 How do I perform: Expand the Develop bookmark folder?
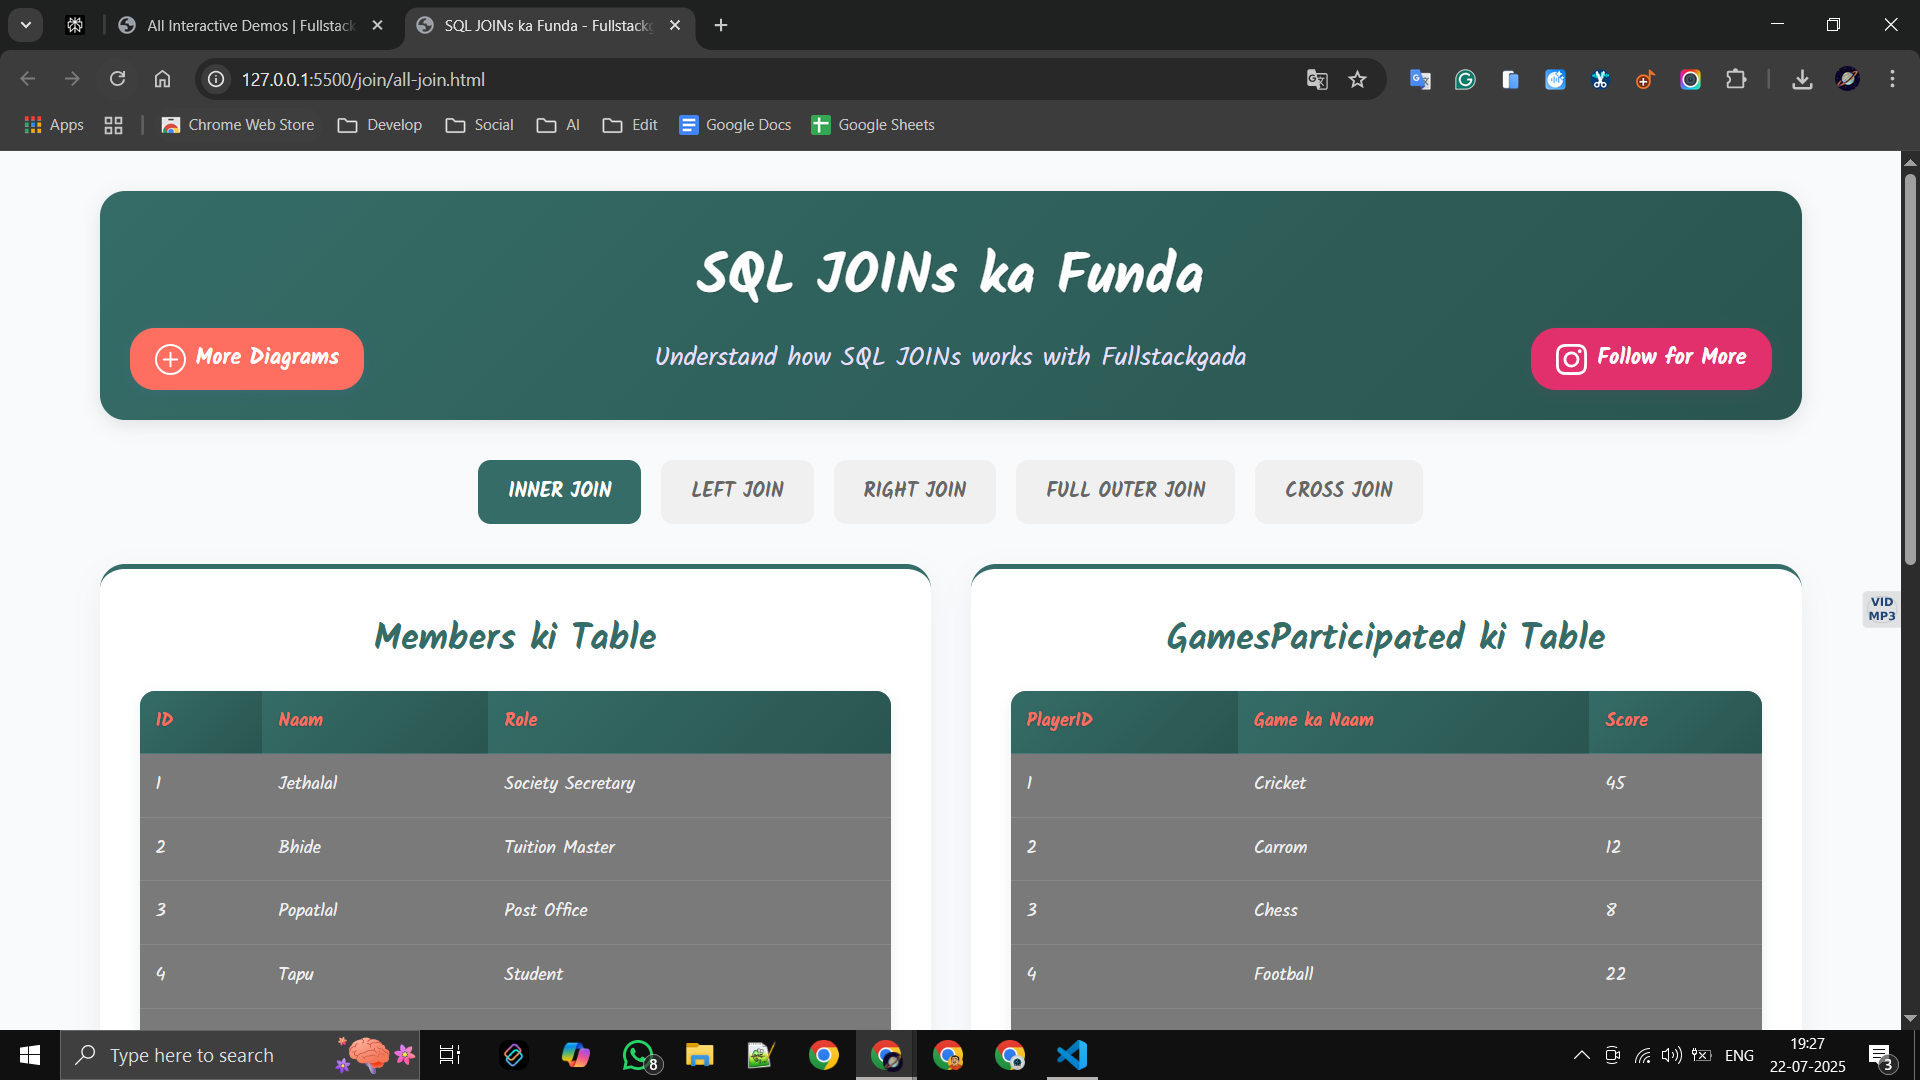[x=380, y=125]
